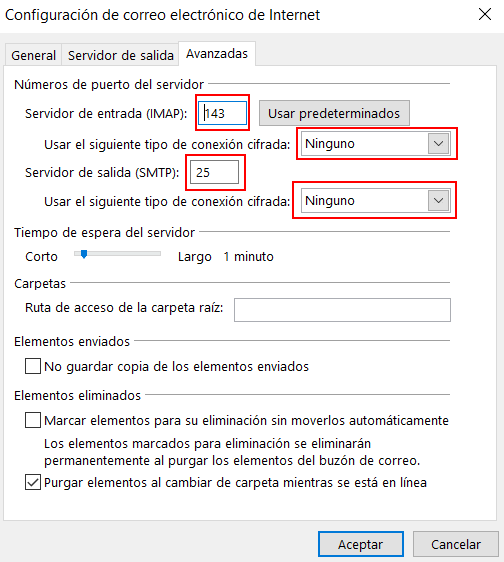The width and height of the screenshot is (504, 562).
Task: Open the IMAP encrypted connection type dropdown
Action: 376,143
